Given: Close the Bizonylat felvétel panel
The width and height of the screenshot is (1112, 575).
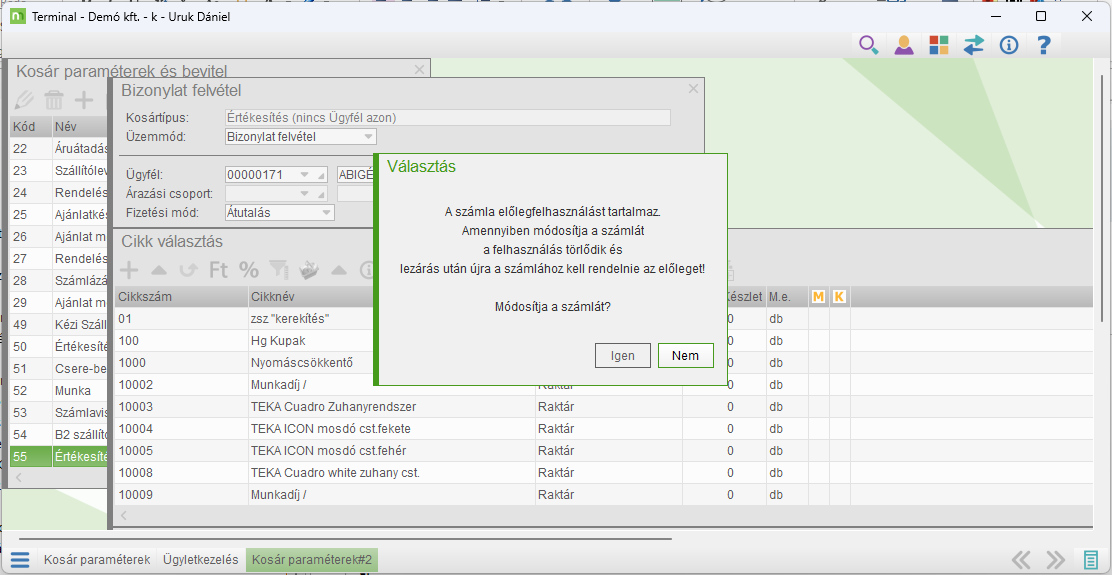Looking at the screenshot, I should [x=693, y=89].
